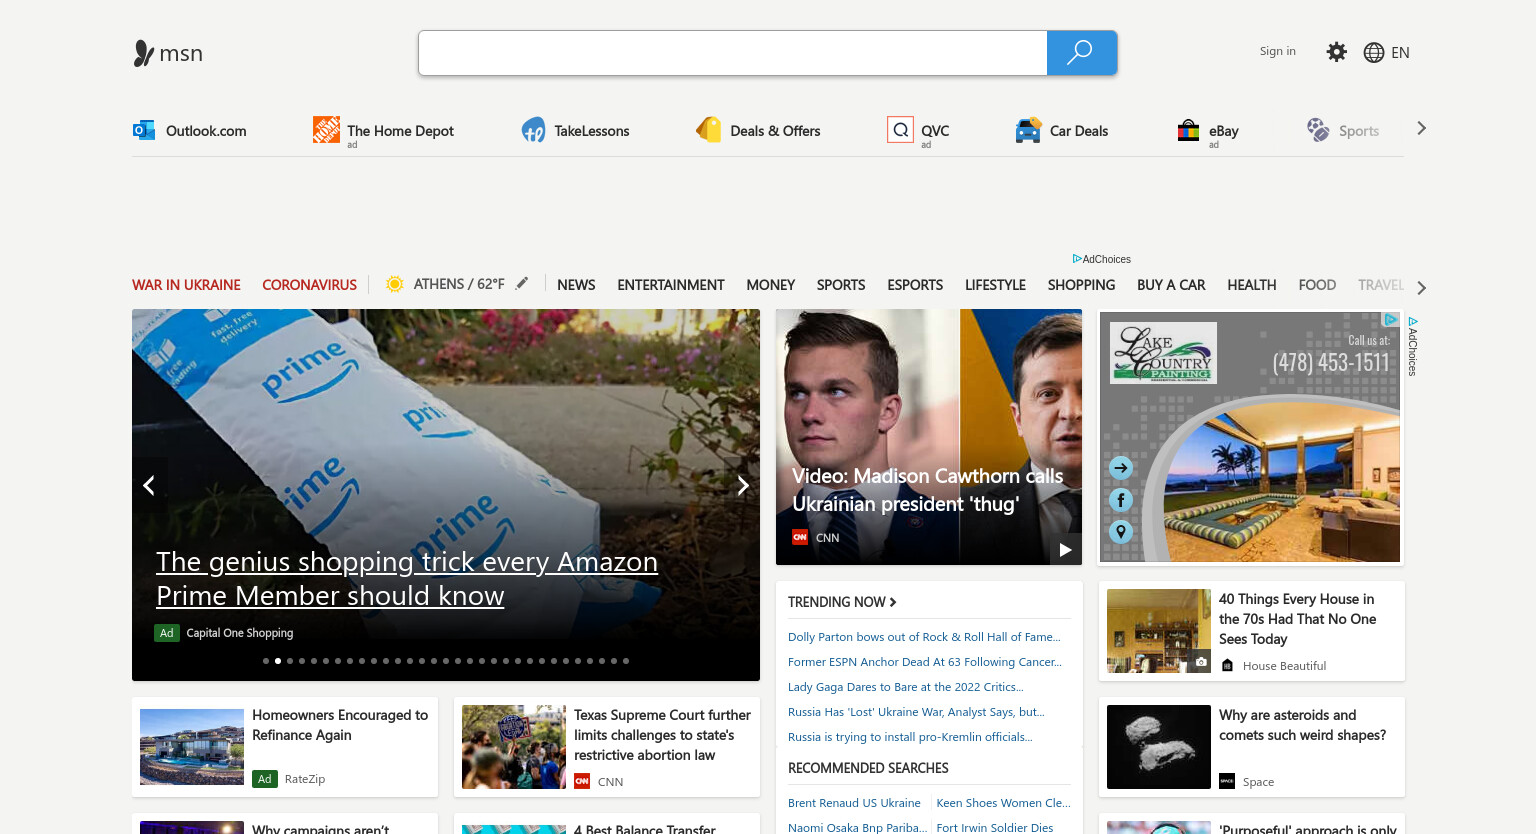Open HEALTH category tab
1536x834 pixels.
tap(1252, 285)
